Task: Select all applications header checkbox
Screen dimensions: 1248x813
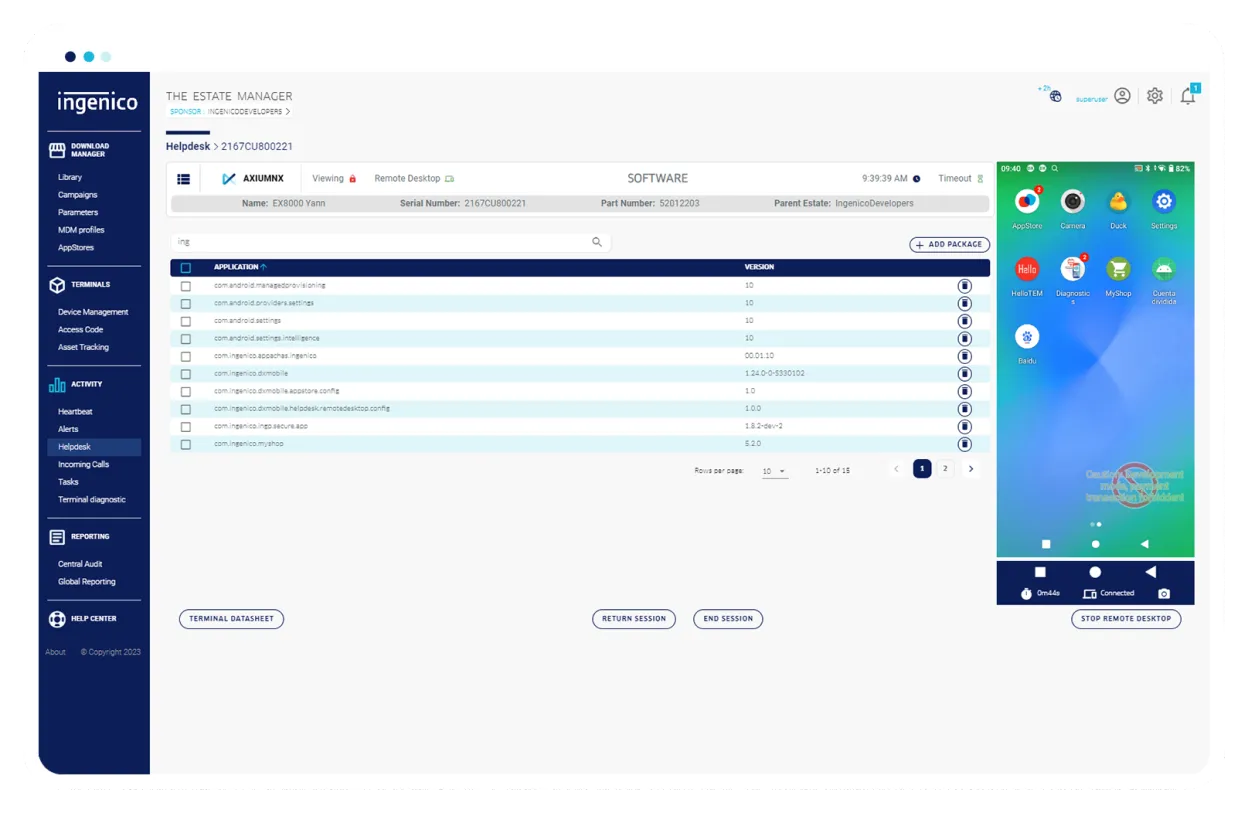Action: point(186,268)
